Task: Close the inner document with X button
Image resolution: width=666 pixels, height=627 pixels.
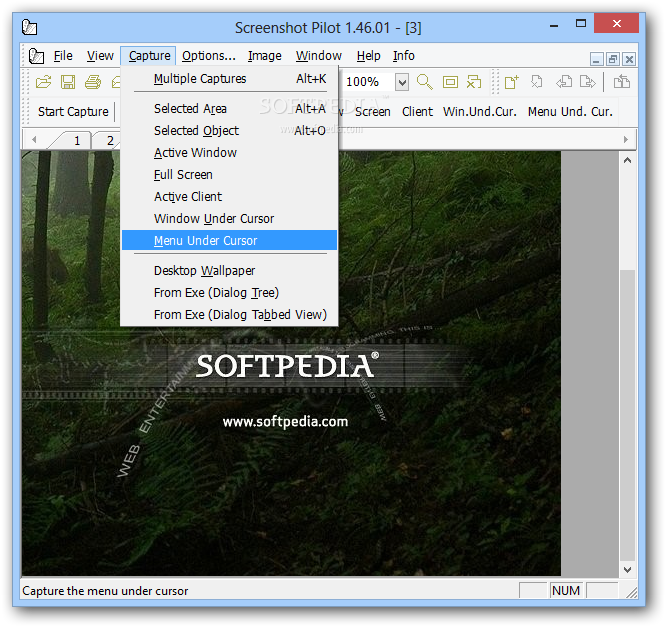Action: [629, 59]
